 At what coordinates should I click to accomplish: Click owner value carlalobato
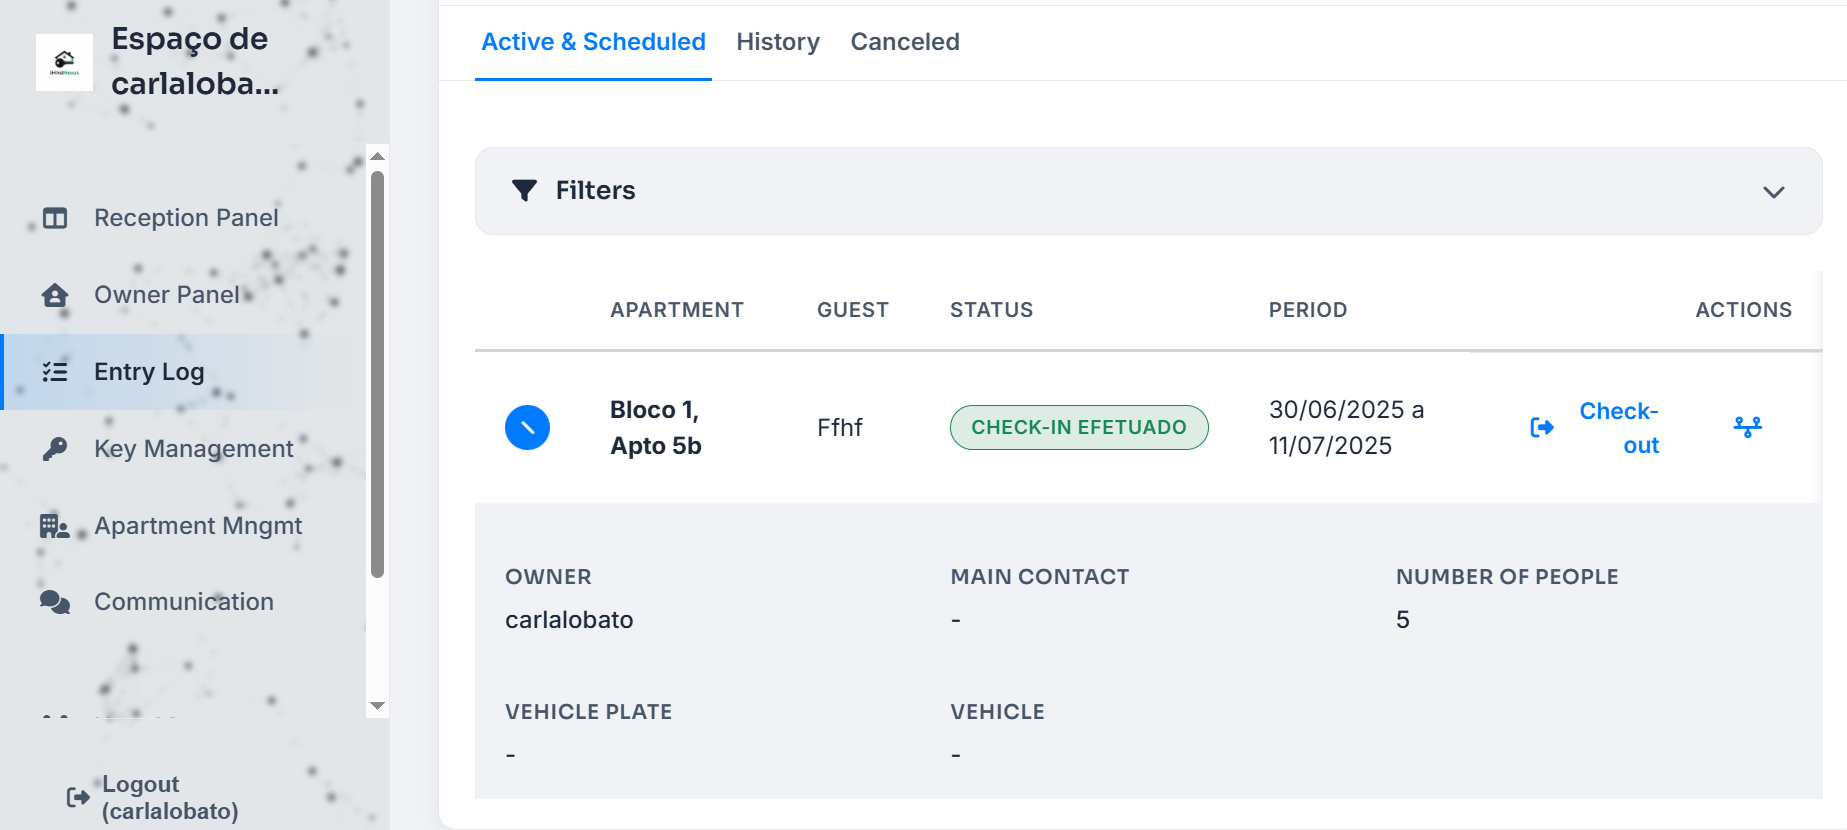tap(569, 620)
